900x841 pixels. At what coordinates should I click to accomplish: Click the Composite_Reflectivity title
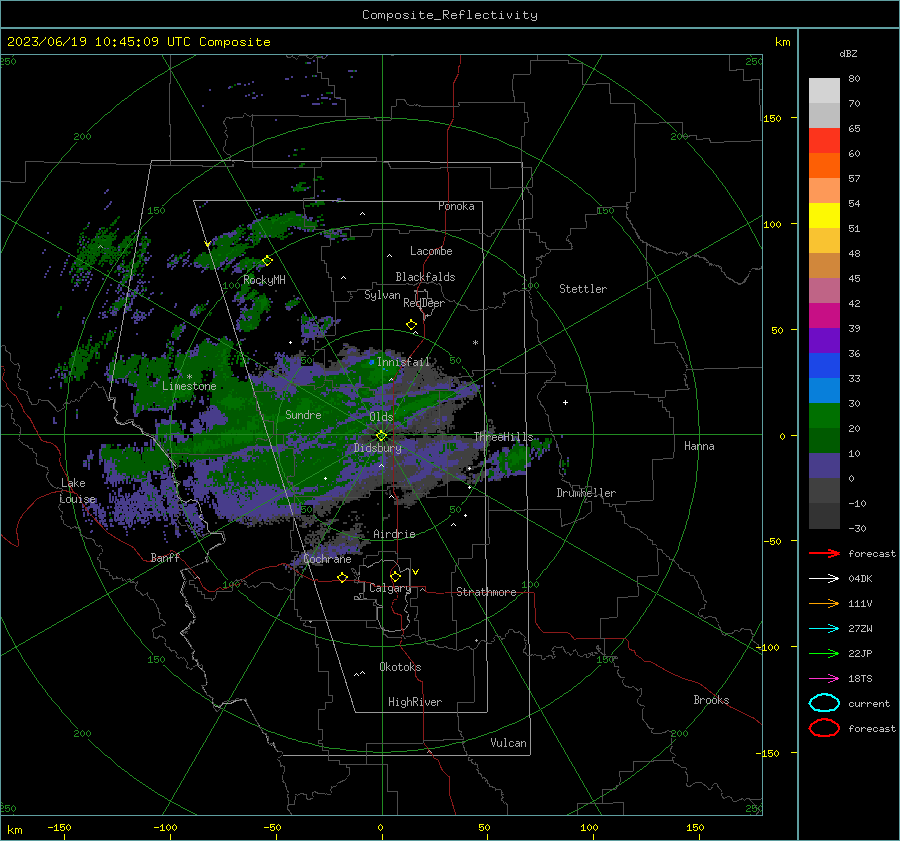[x=450, y=15]
